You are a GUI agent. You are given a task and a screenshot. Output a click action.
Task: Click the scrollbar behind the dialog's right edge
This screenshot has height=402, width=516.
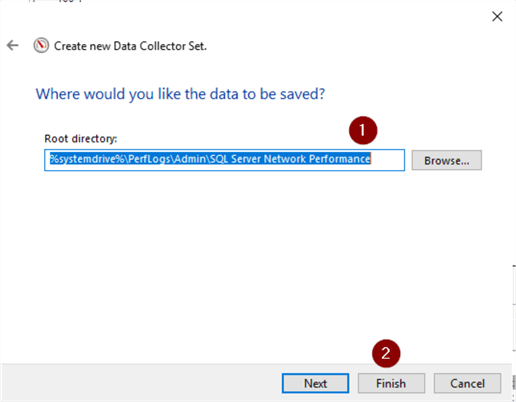(514, 308)
